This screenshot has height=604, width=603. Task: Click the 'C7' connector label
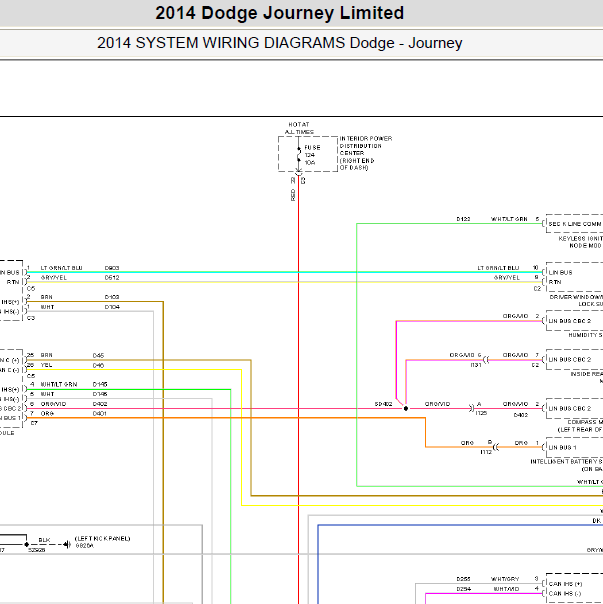tap(34, 423)
